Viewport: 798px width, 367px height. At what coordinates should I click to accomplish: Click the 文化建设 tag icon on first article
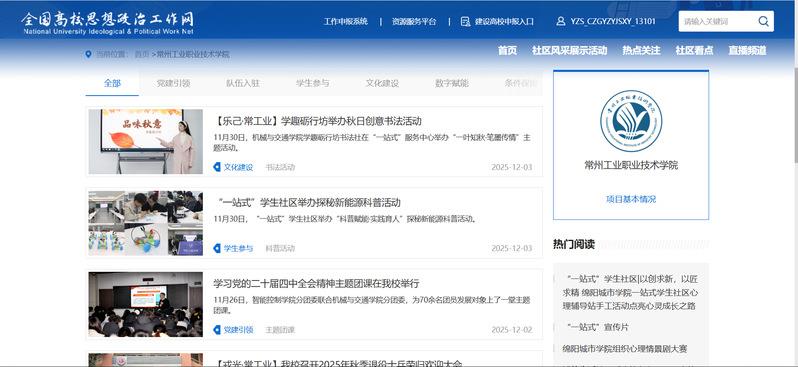[x=217, y=167]
